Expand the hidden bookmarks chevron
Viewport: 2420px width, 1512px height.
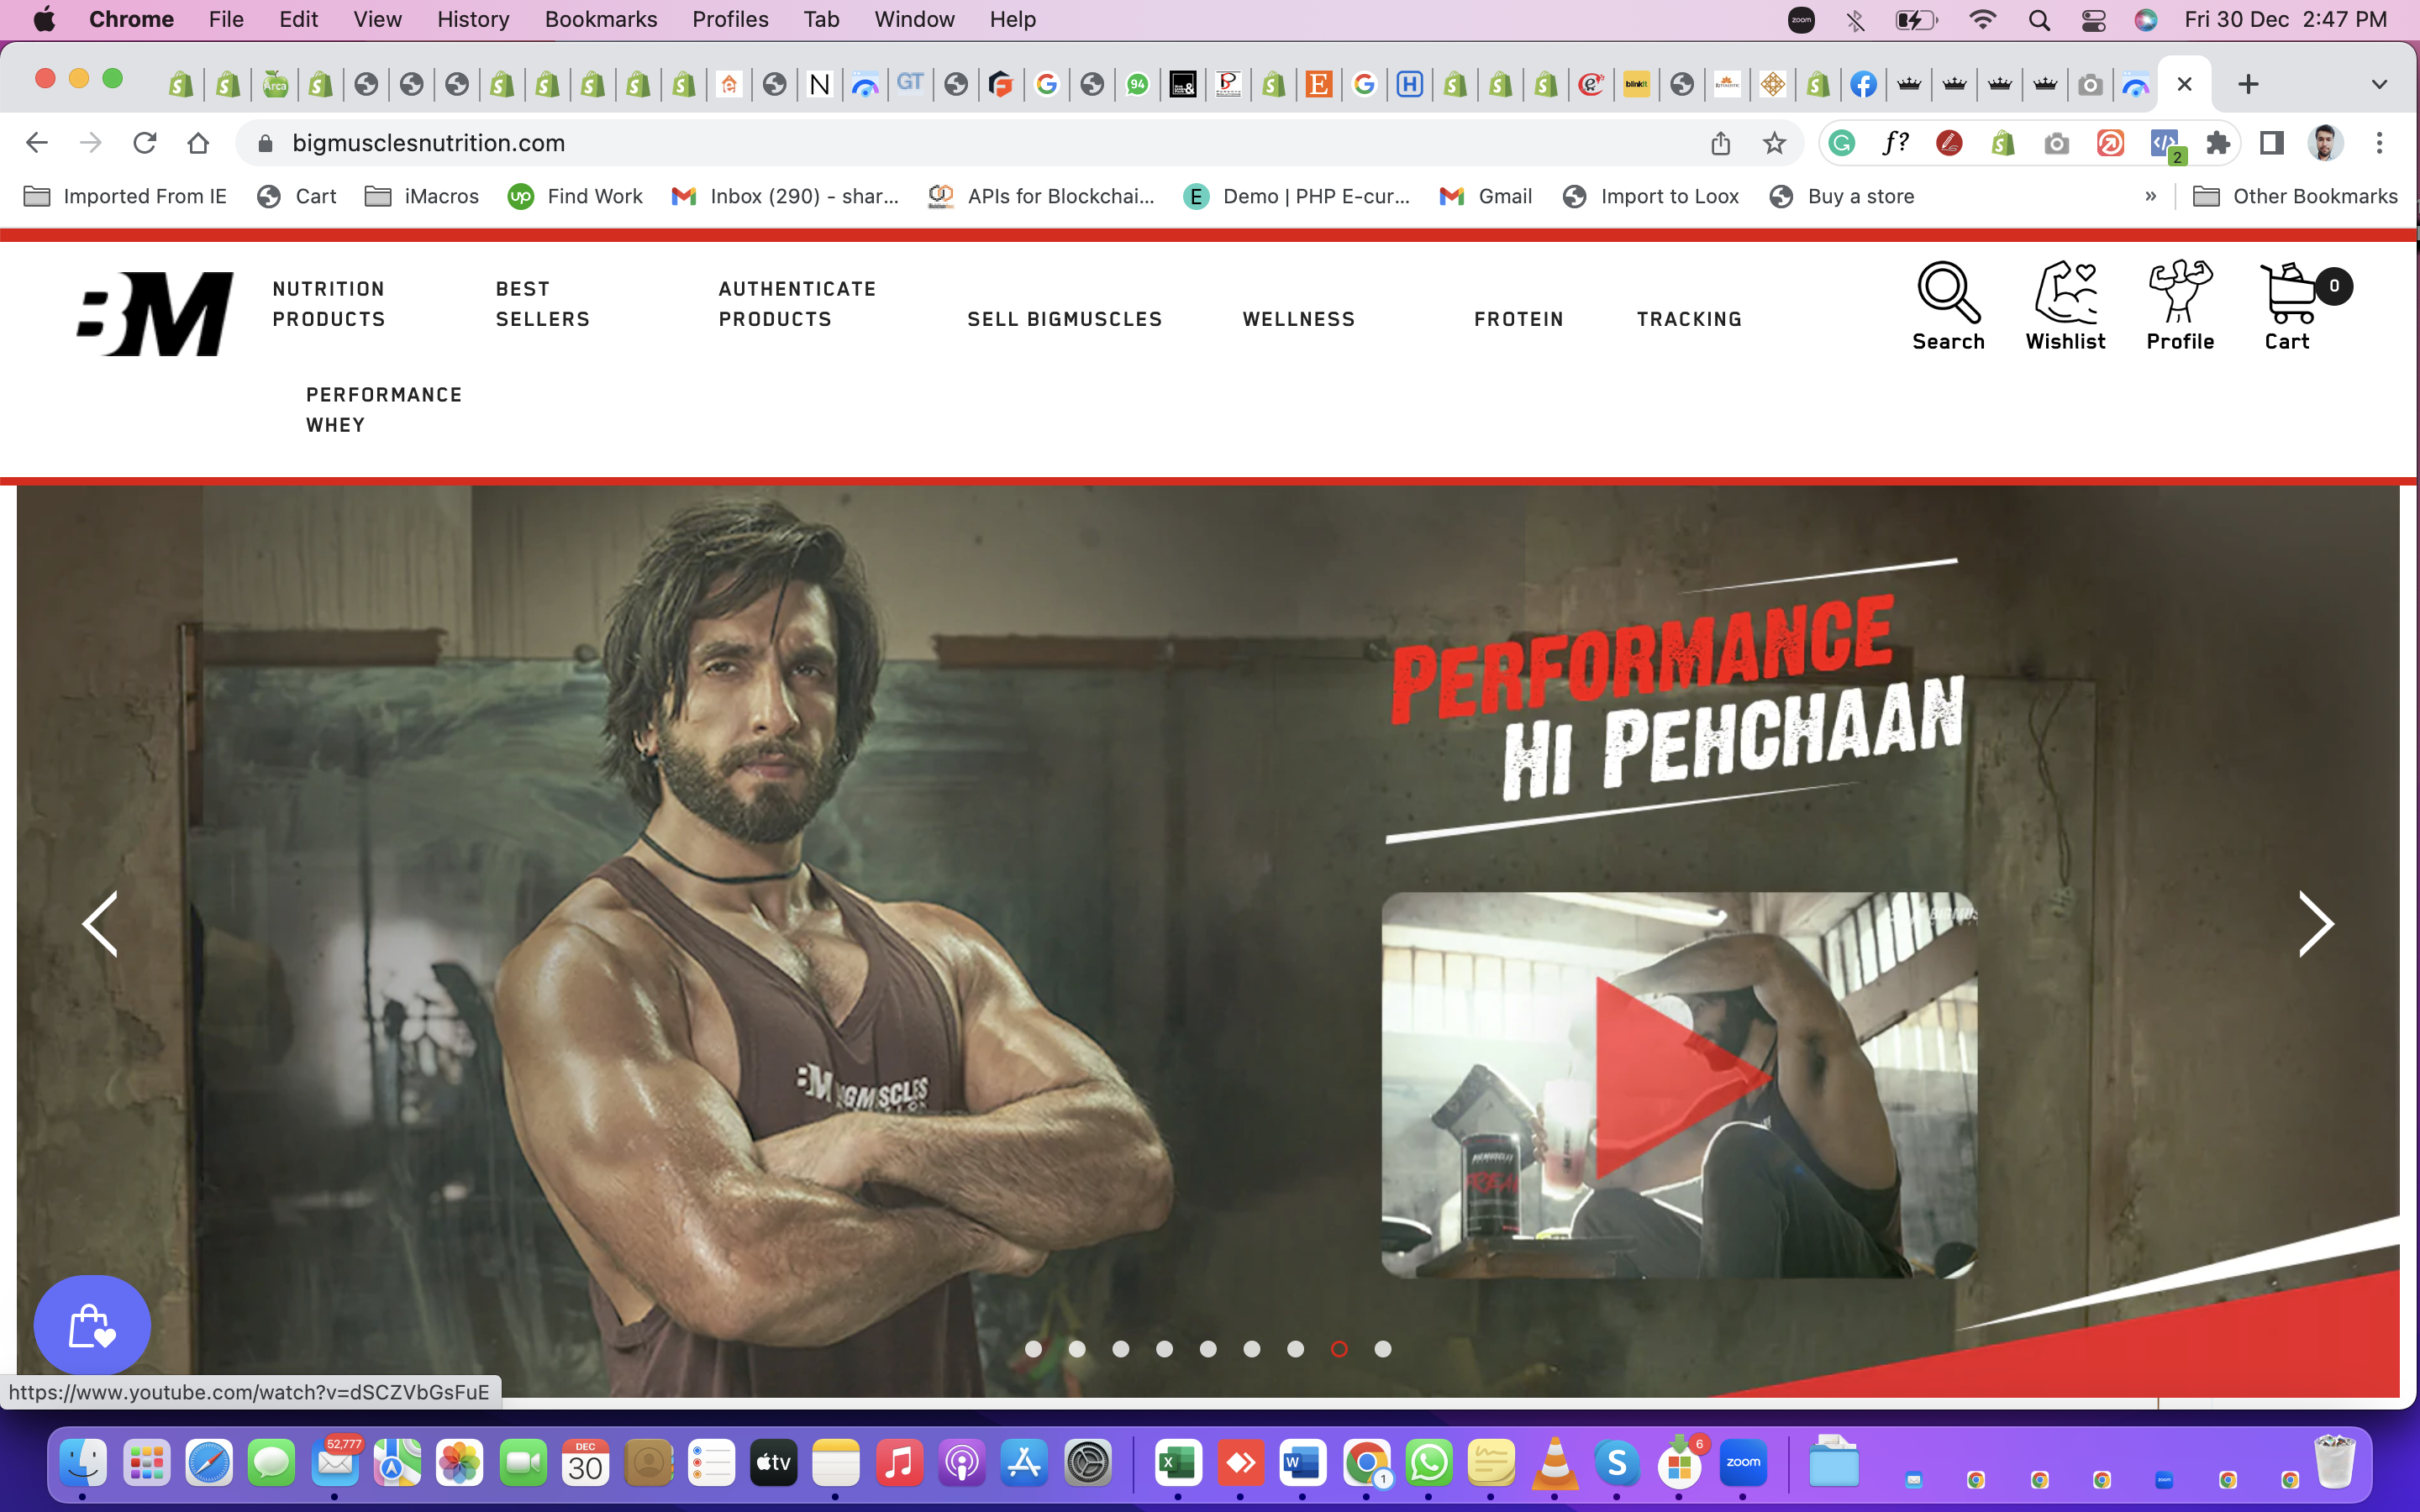[2151, 196]
